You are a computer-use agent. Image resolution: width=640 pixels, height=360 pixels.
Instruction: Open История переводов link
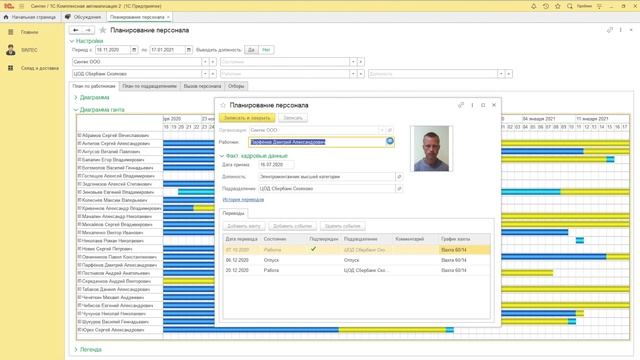pos(243,200)
